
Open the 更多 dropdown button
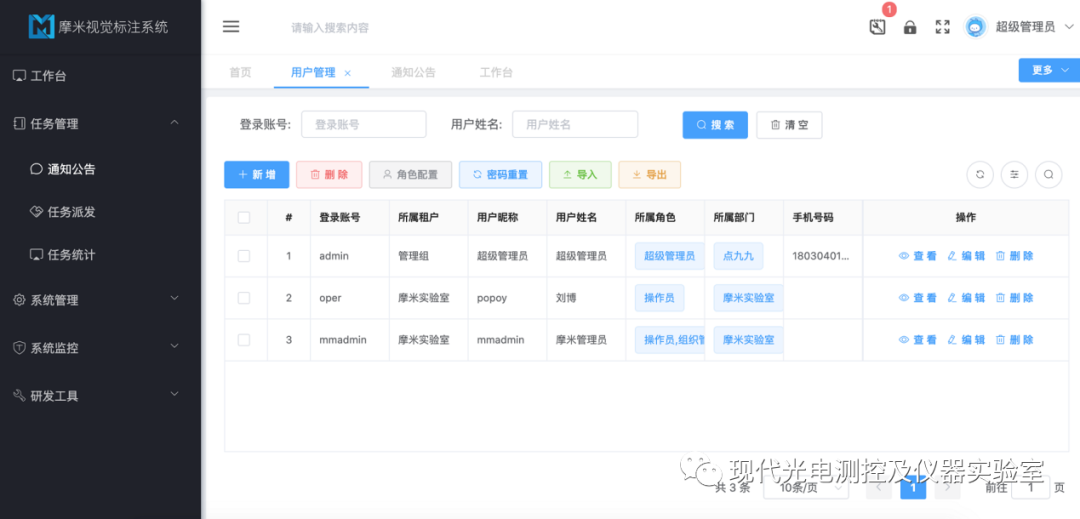1048,70
